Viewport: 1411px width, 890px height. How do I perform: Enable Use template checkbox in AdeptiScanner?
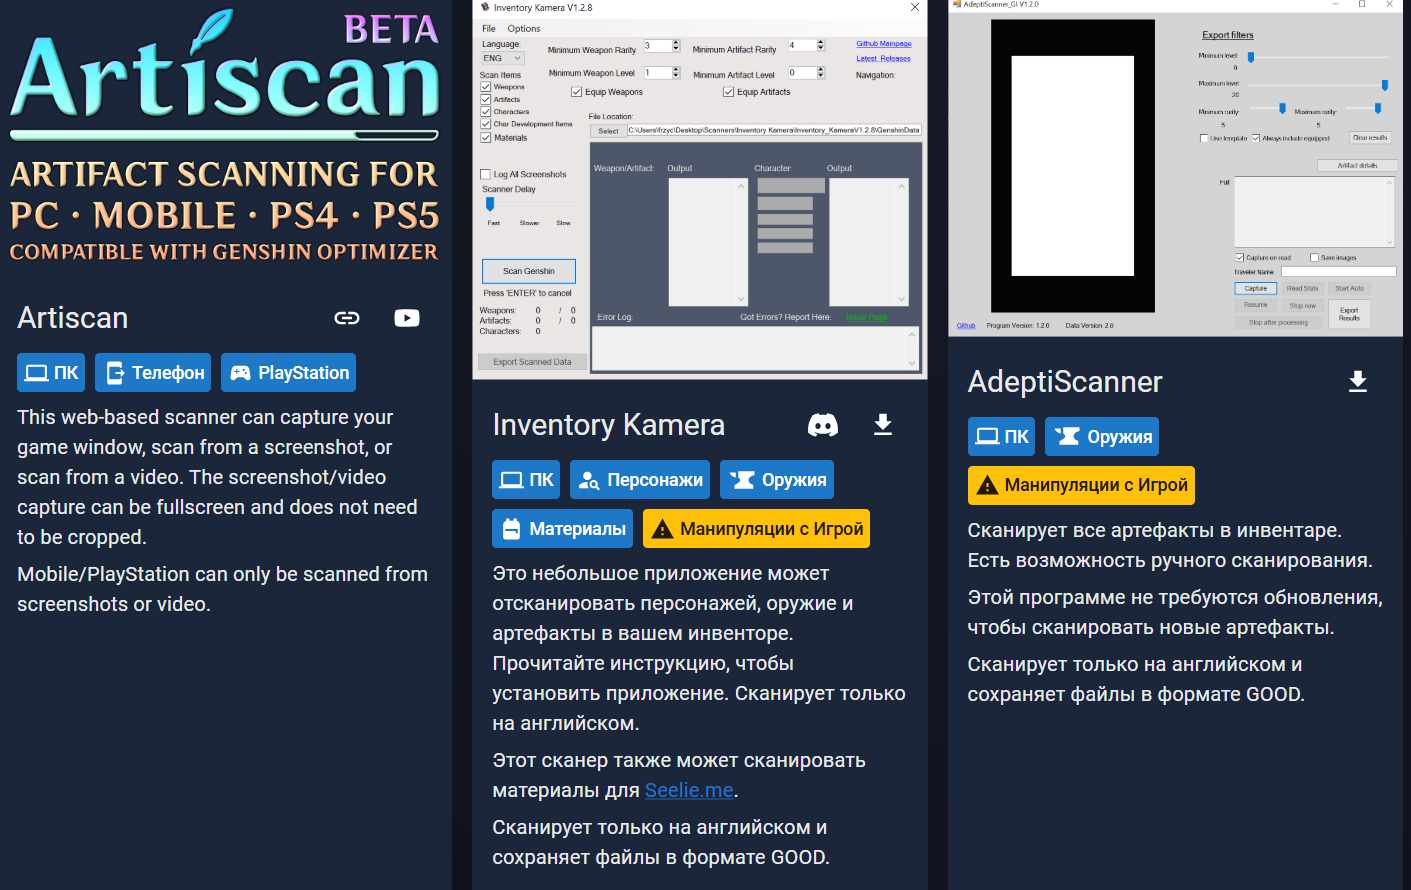[1204, 139]
